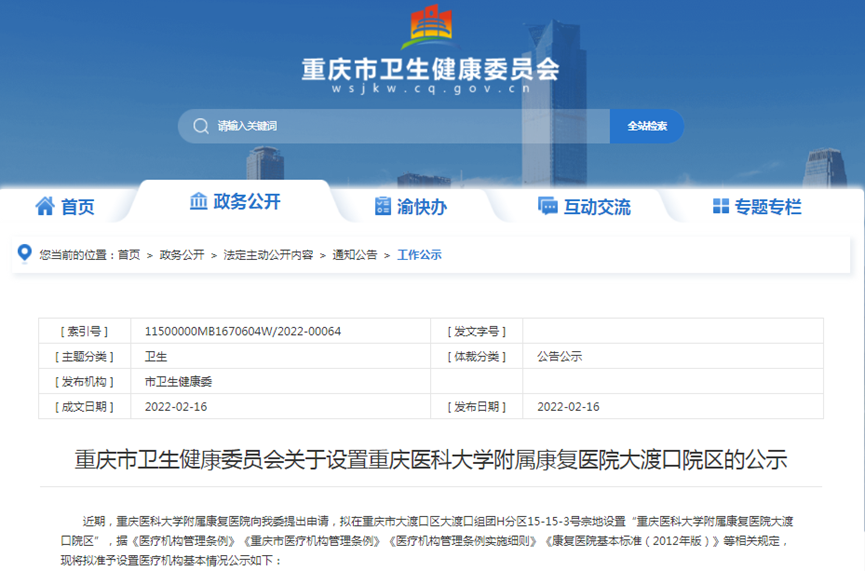Click the grid icon beside 专题专栏
Image resolution: width=865 pixels, height=571 pixels.
click(x=720, y=206)
